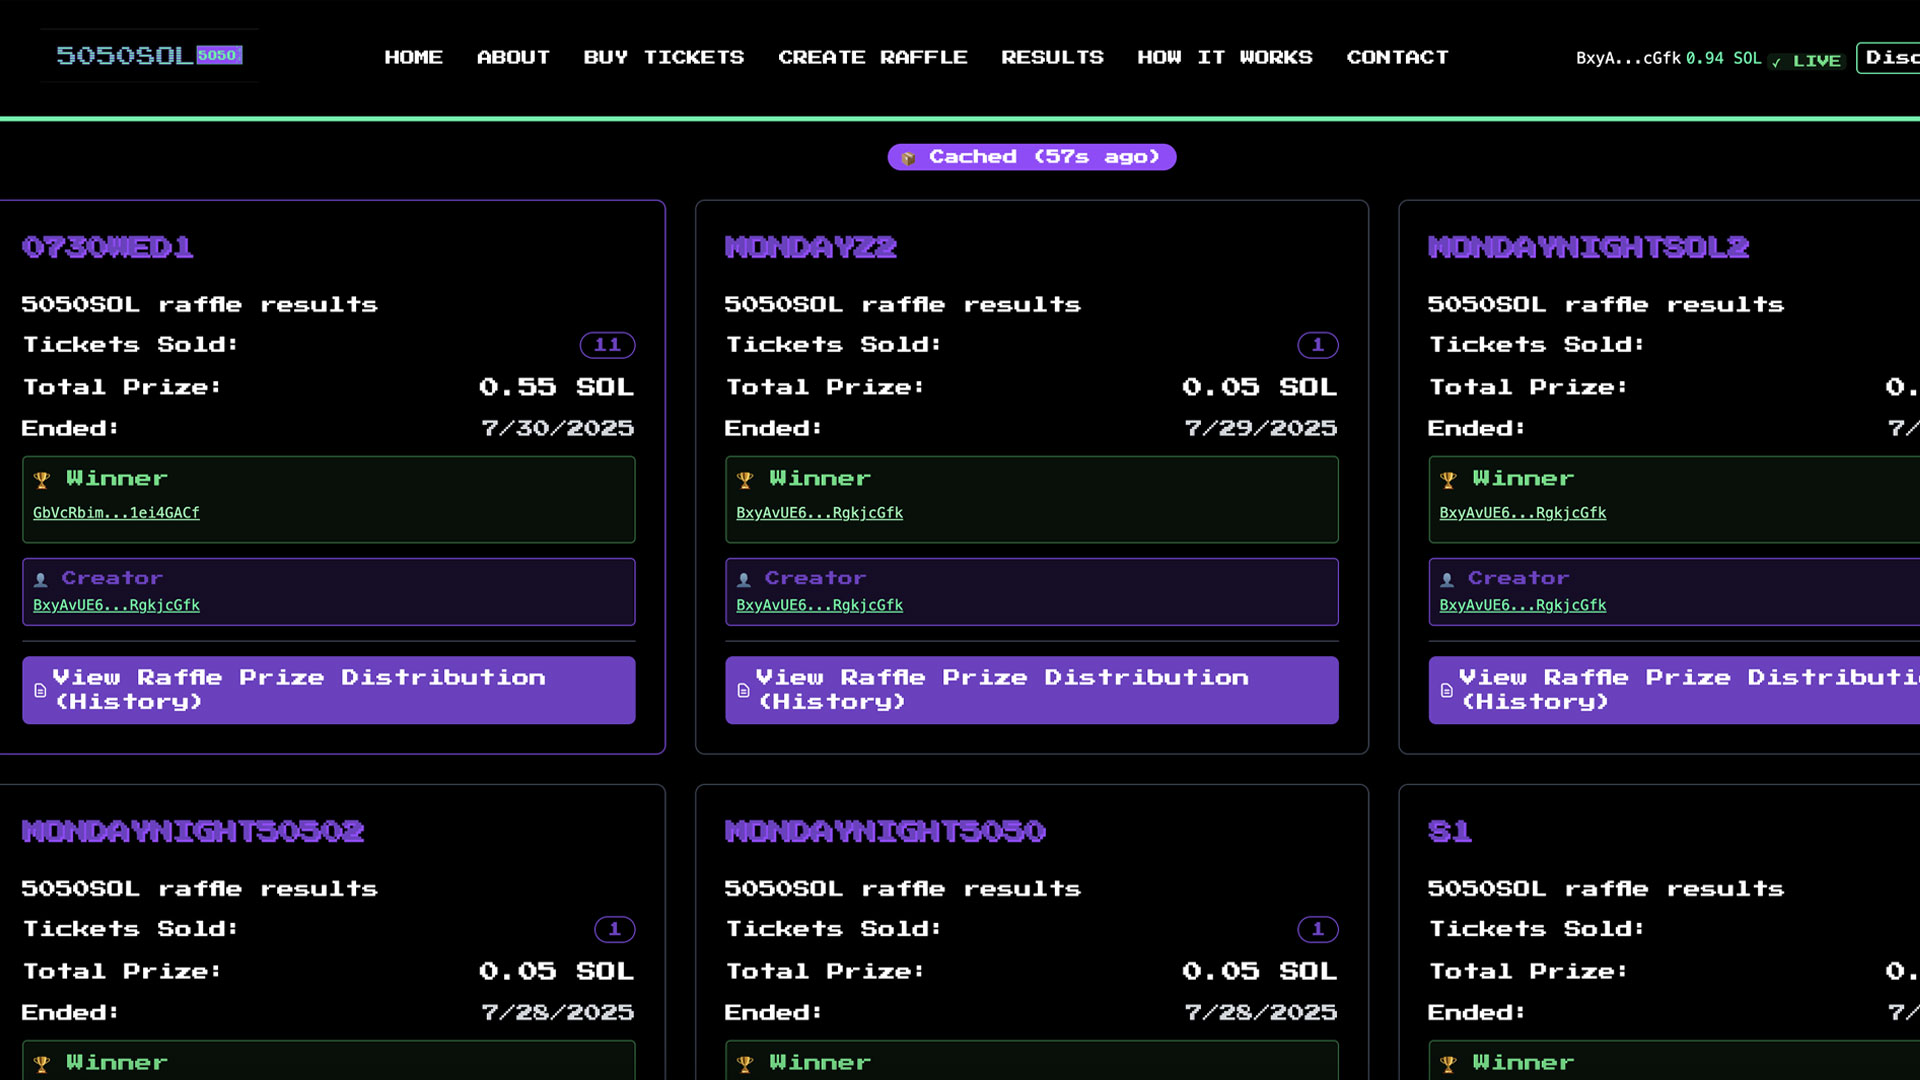Screen dimensions: 1920x1080
Task: Click the MONDAYZ2 raffle title
Action: tap(811, 247)
